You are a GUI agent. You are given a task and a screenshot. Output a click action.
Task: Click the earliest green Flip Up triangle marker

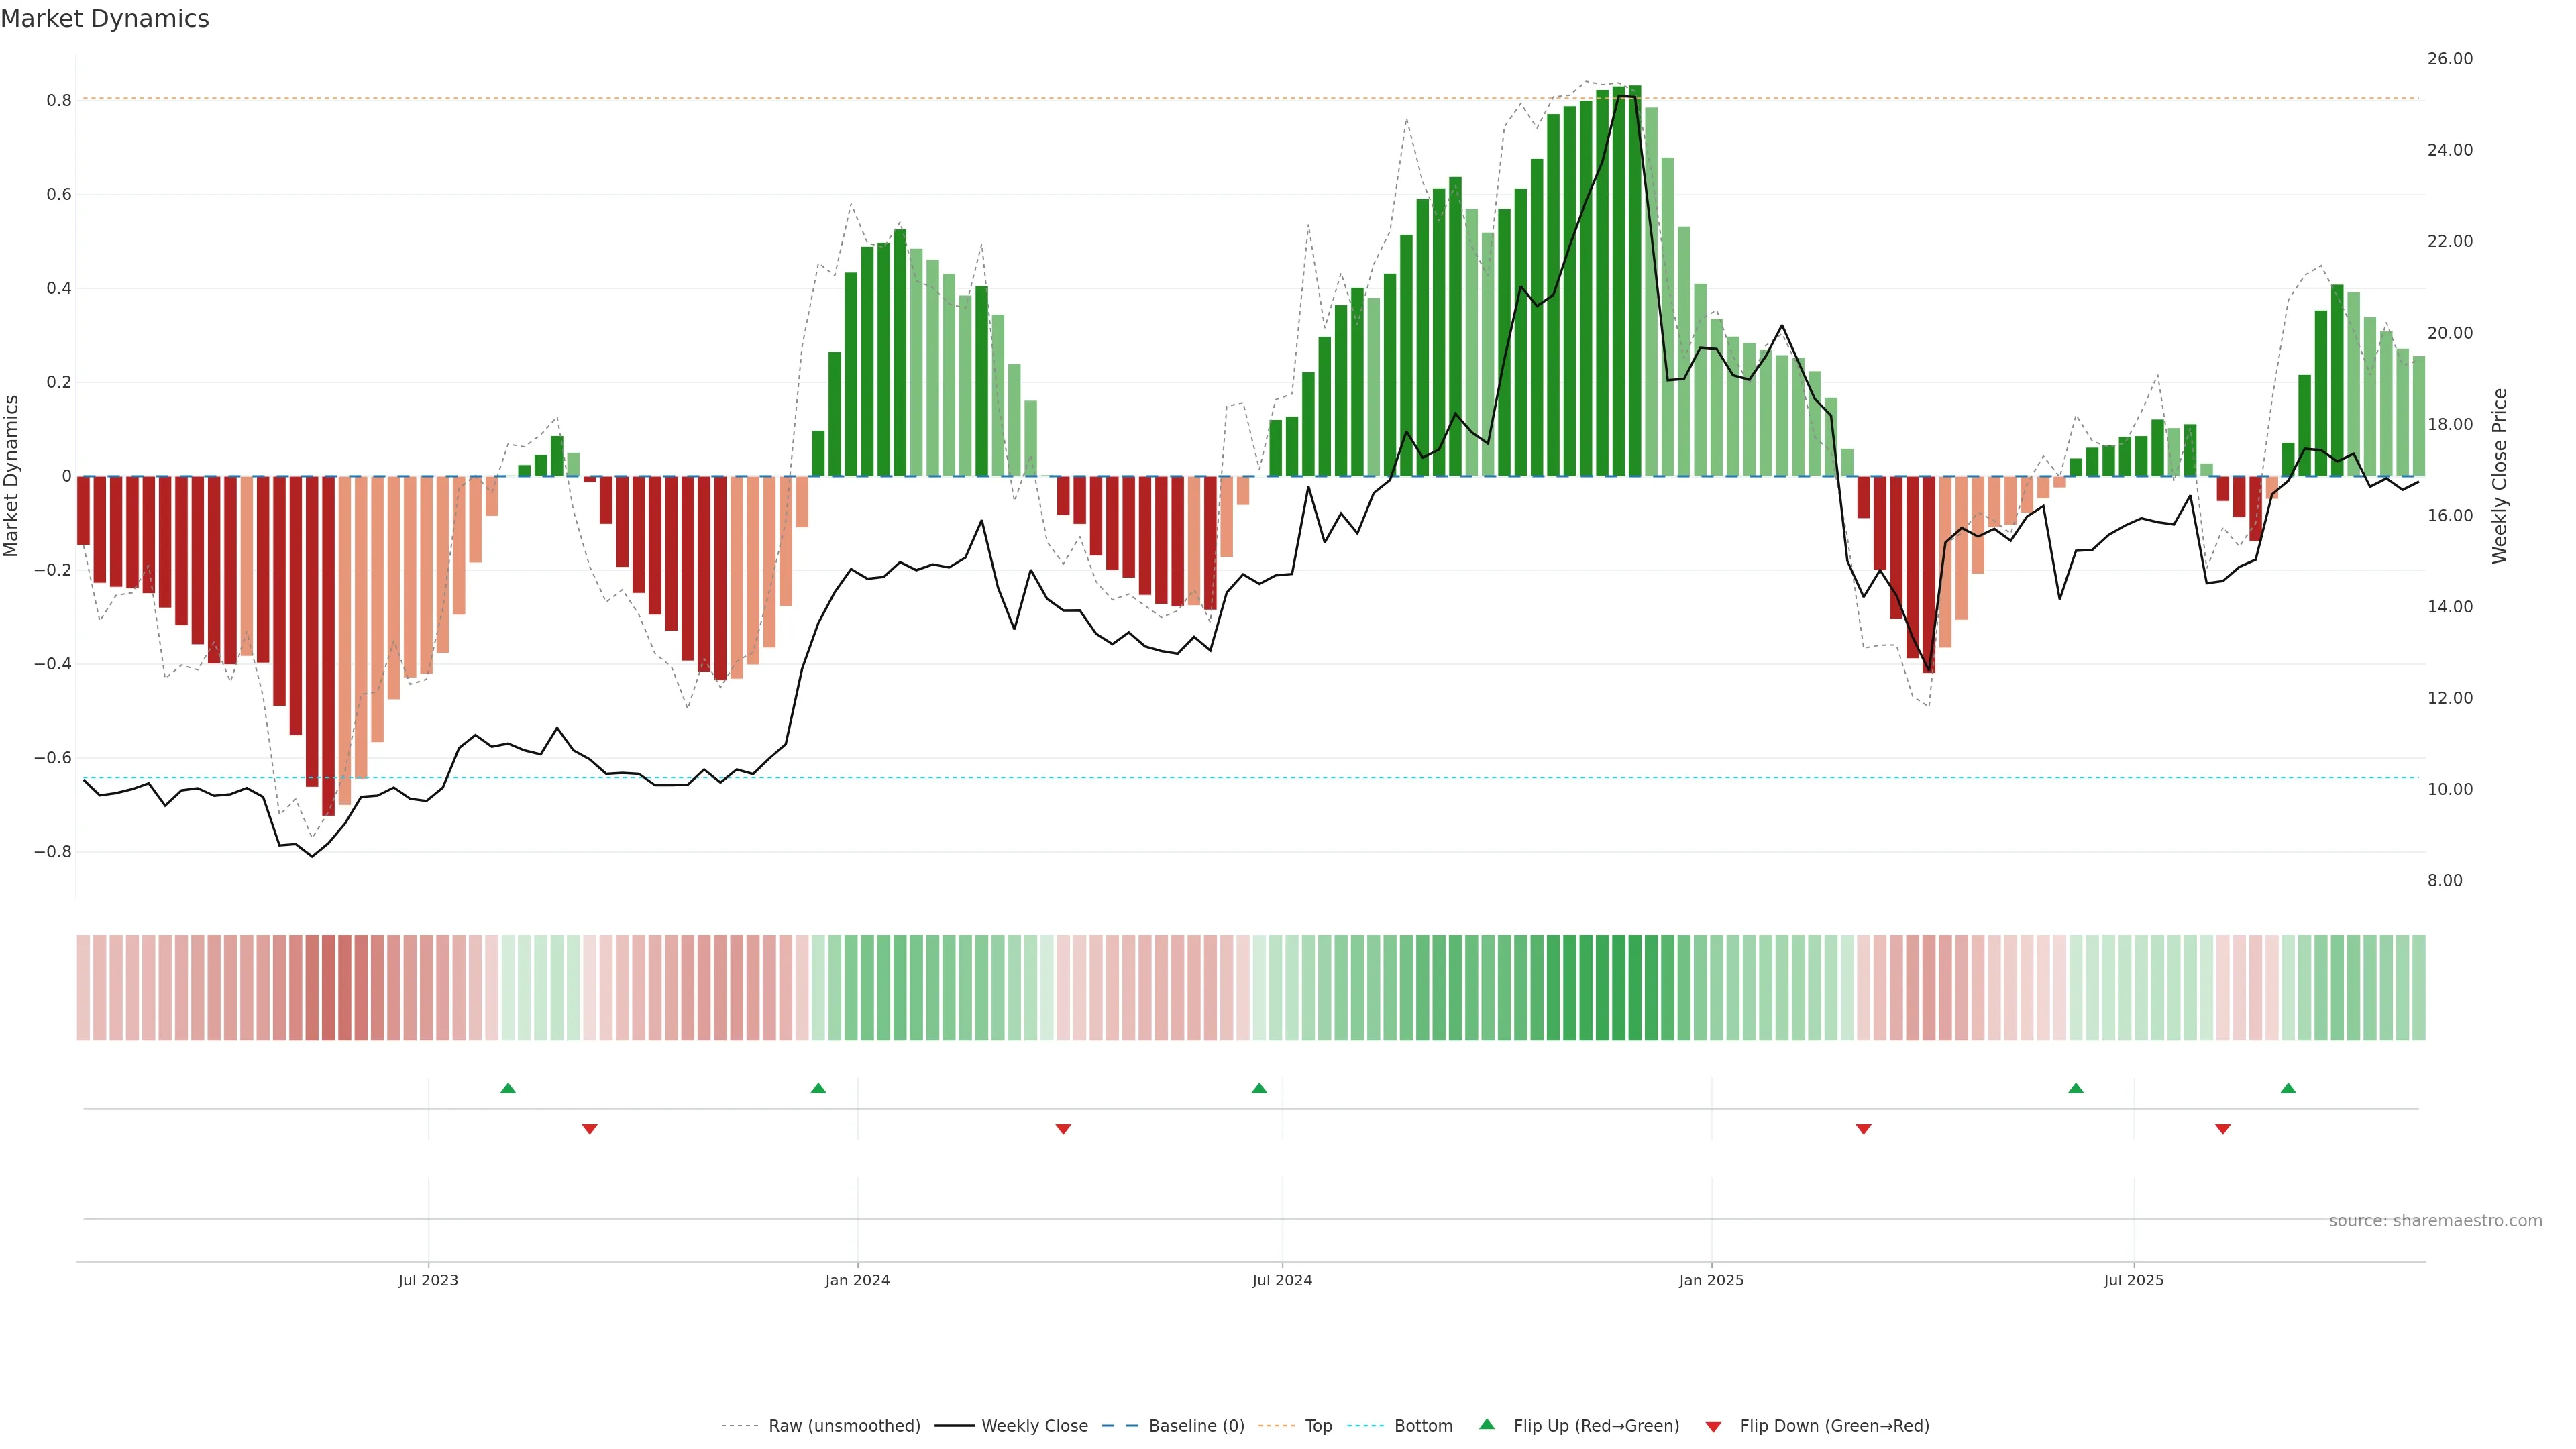[x=508, y=1088]
